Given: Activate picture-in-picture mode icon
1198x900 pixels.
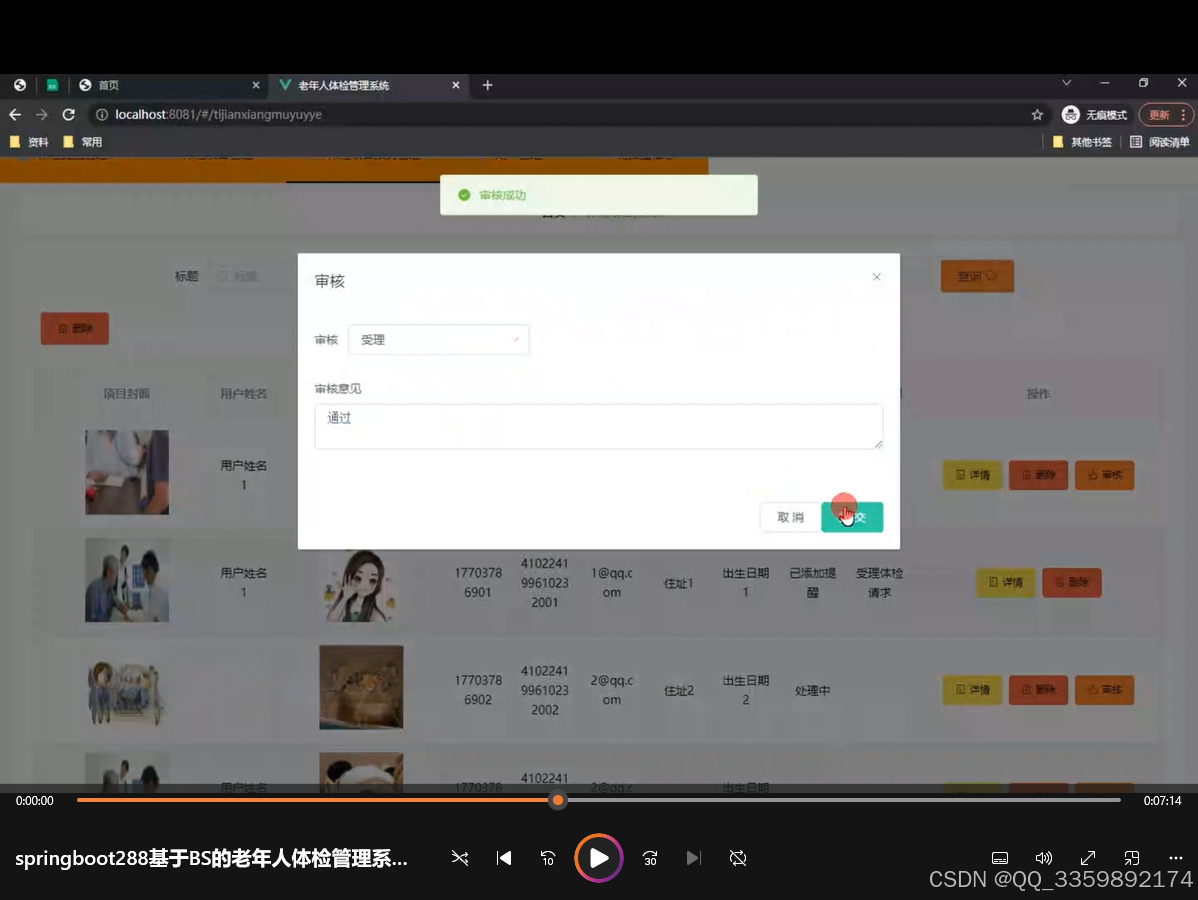Looking at the screenshot, I should (1133, 858).
